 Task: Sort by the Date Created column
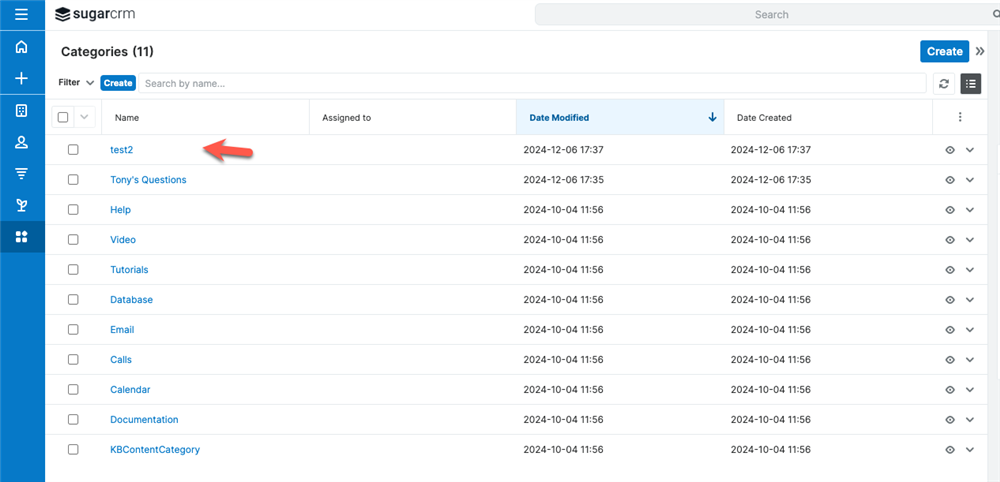click(764, 118)
